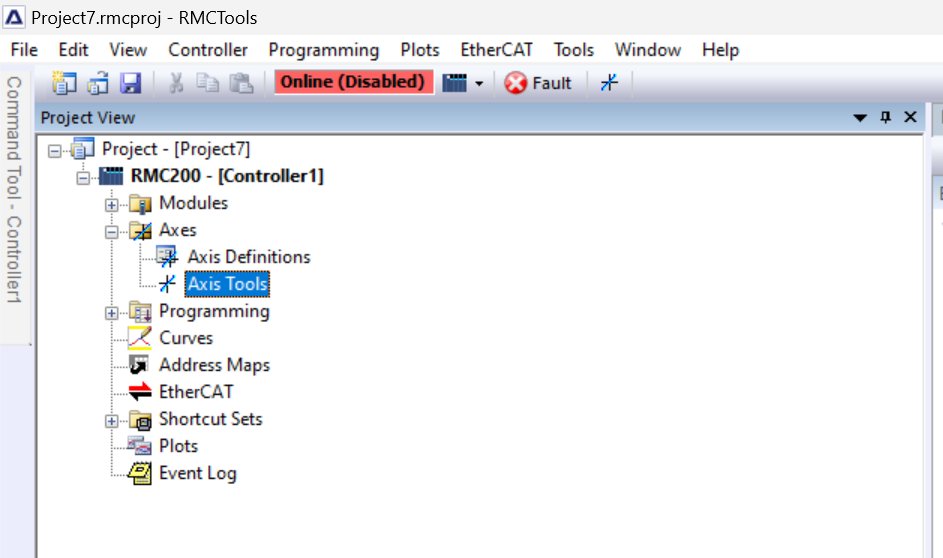
Task: Select the Modules tree item
Action: 193,203
